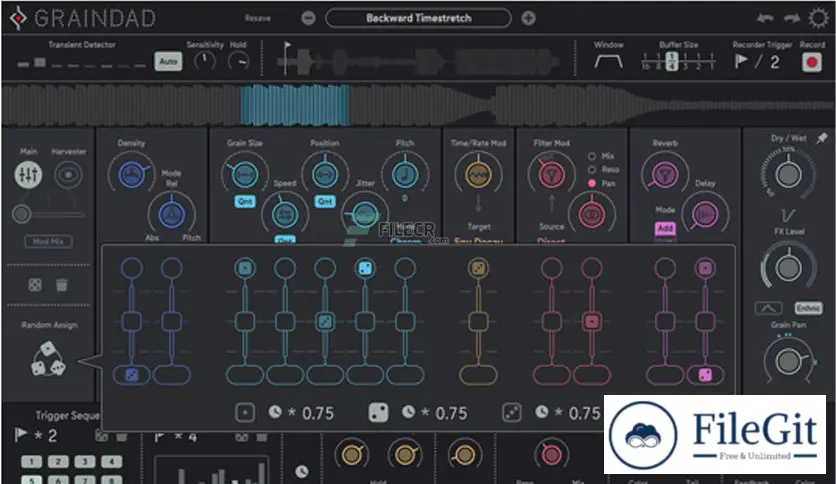Click the undo arrow icon
The height and width of the screenshot is (484, 836).
[765, 18]
